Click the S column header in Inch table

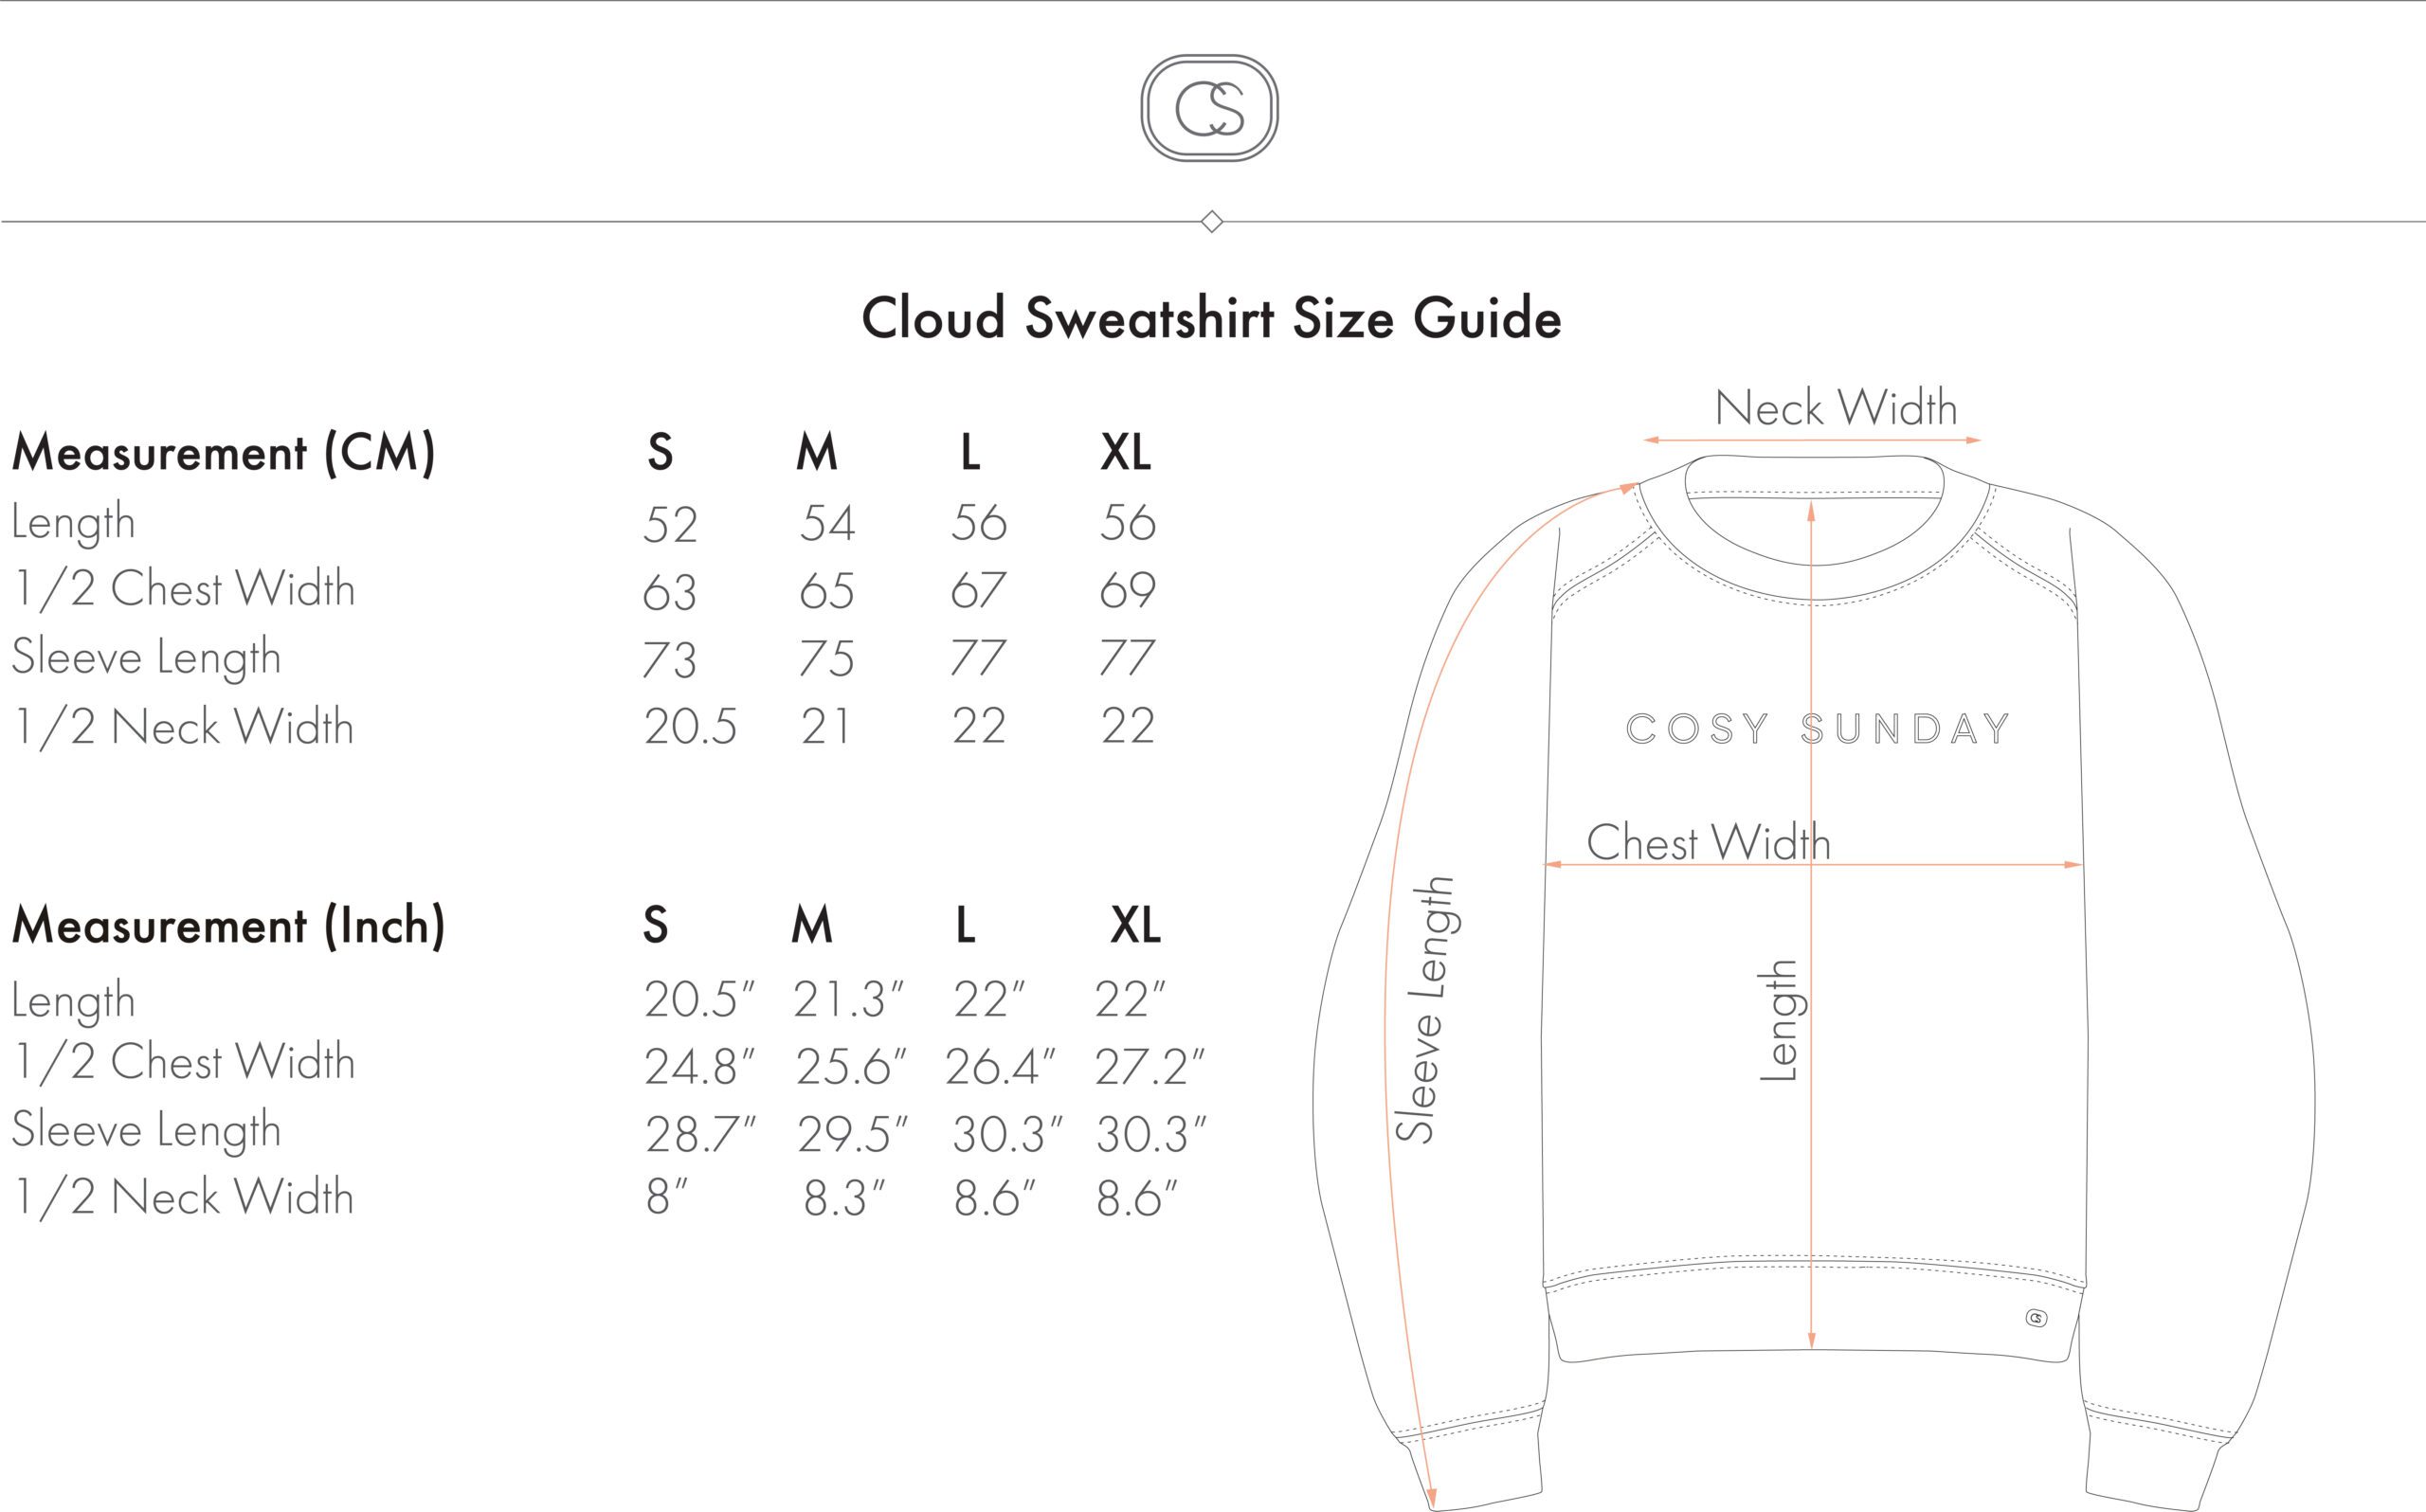655,925
